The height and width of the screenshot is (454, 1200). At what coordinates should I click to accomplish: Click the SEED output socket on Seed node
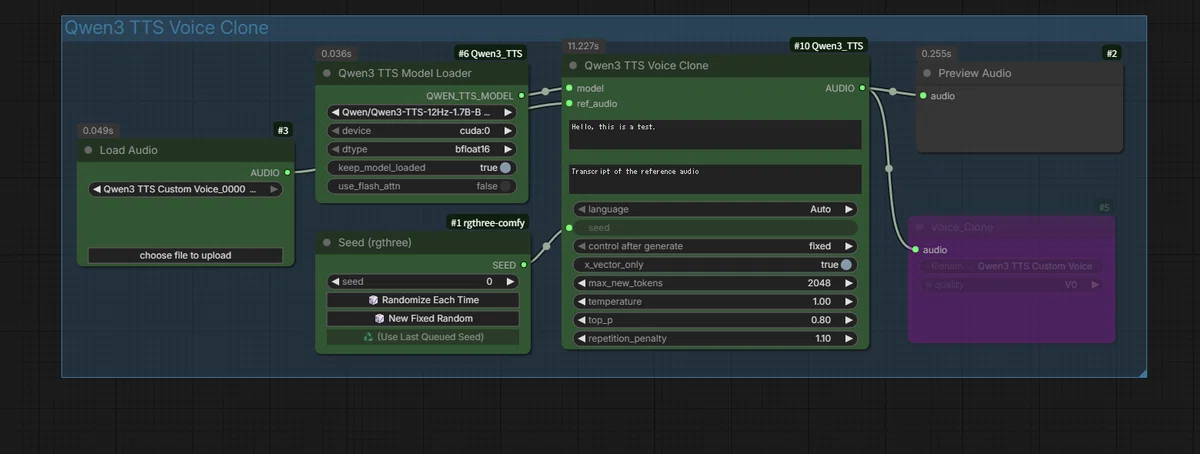click(522, 265)
